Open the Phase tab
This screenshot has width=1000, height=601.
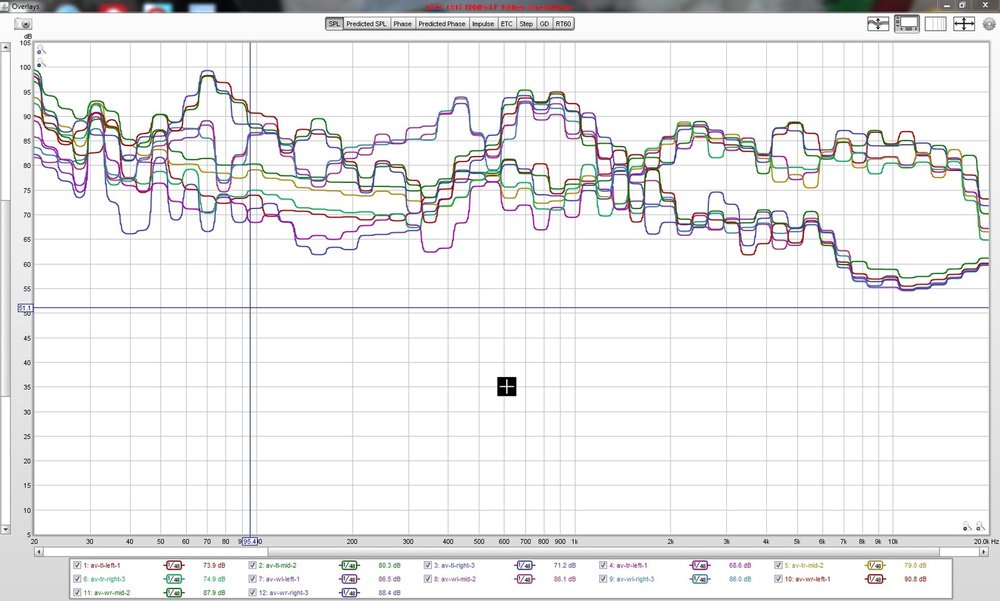pyautogui.click(x=402, y=24)
